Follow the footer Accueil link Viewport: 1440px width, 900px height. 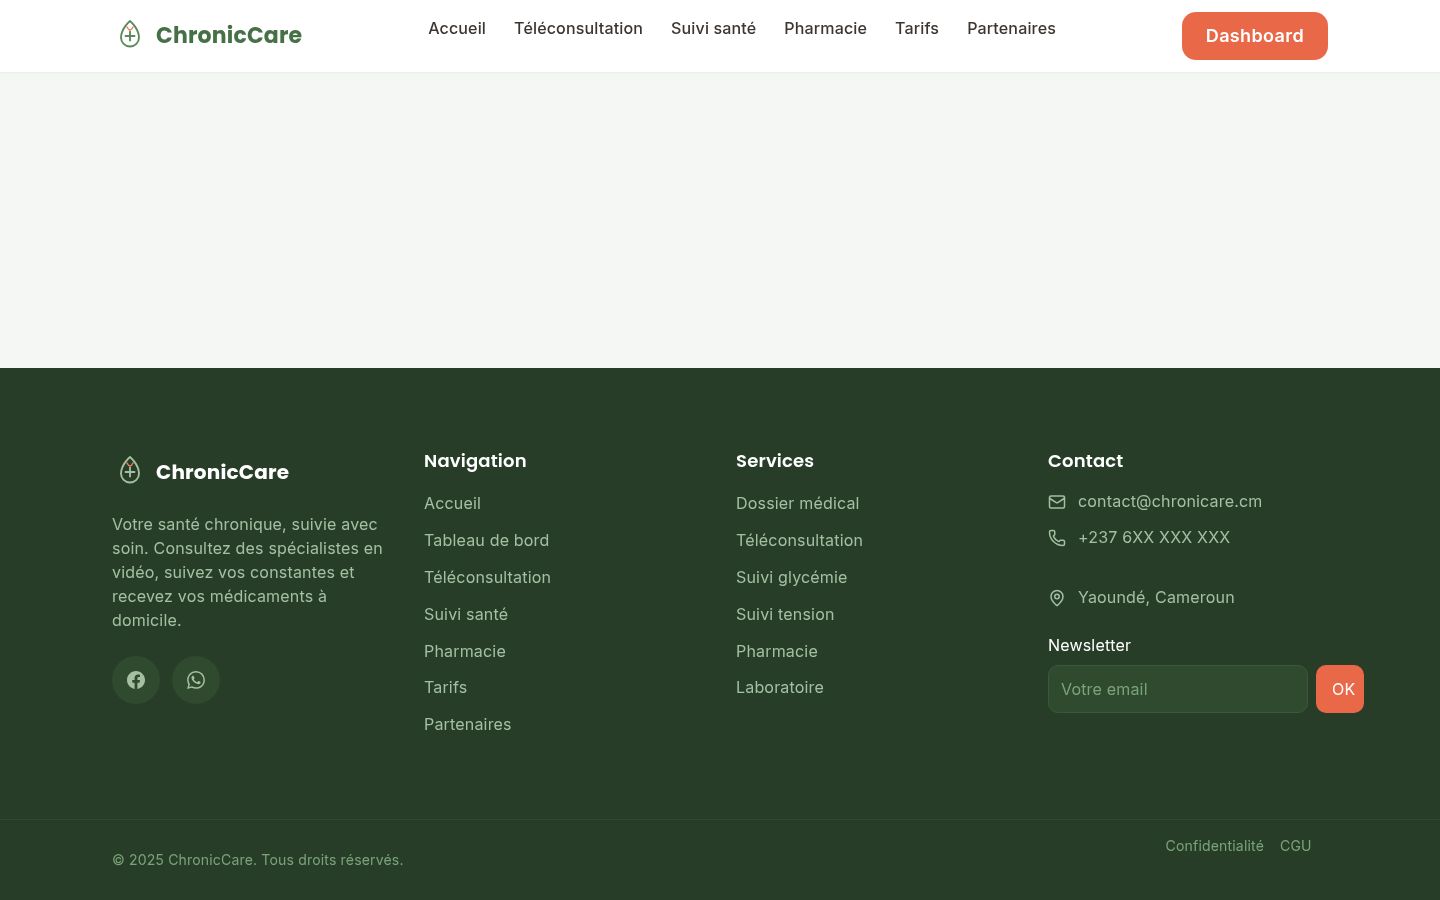(x=452, y=504)
